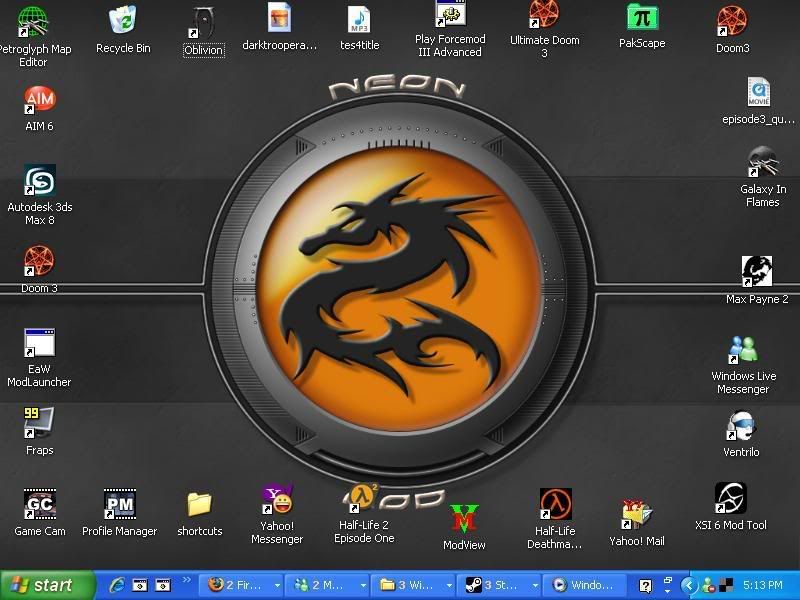The height and width of the screenshot is (600, 800).
Task: Open the Start menu
Action: click(x=47, y=585)
